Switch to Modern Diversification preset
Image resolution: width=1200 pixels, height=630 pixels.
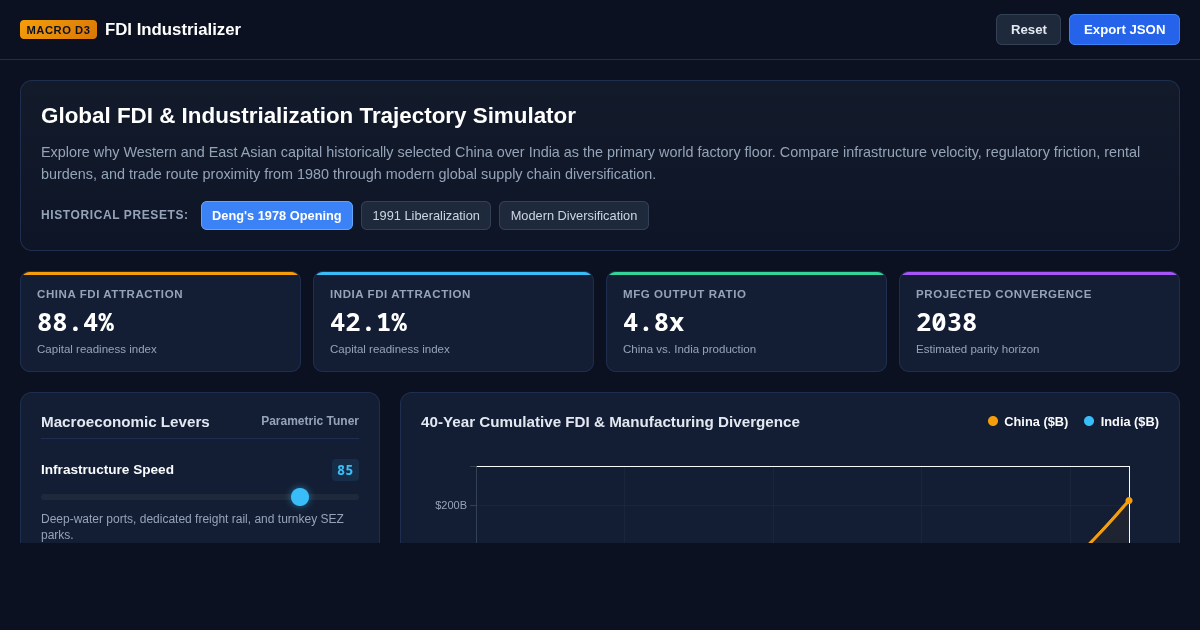574,216
